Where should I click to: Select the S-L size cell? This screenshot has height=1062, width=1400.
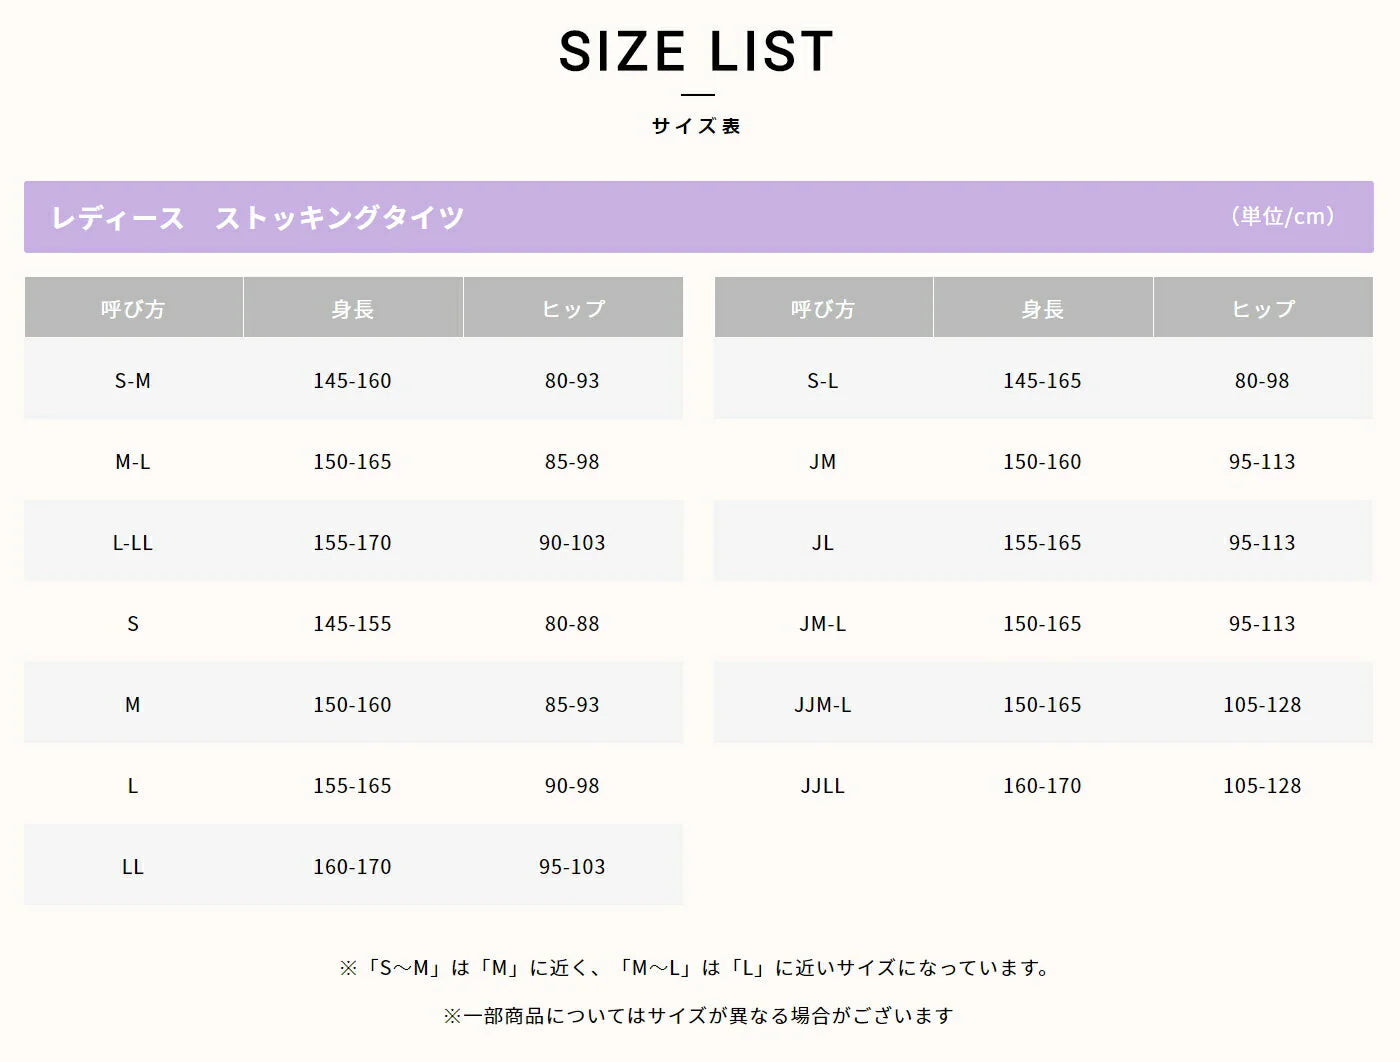[x=823, y=380]
